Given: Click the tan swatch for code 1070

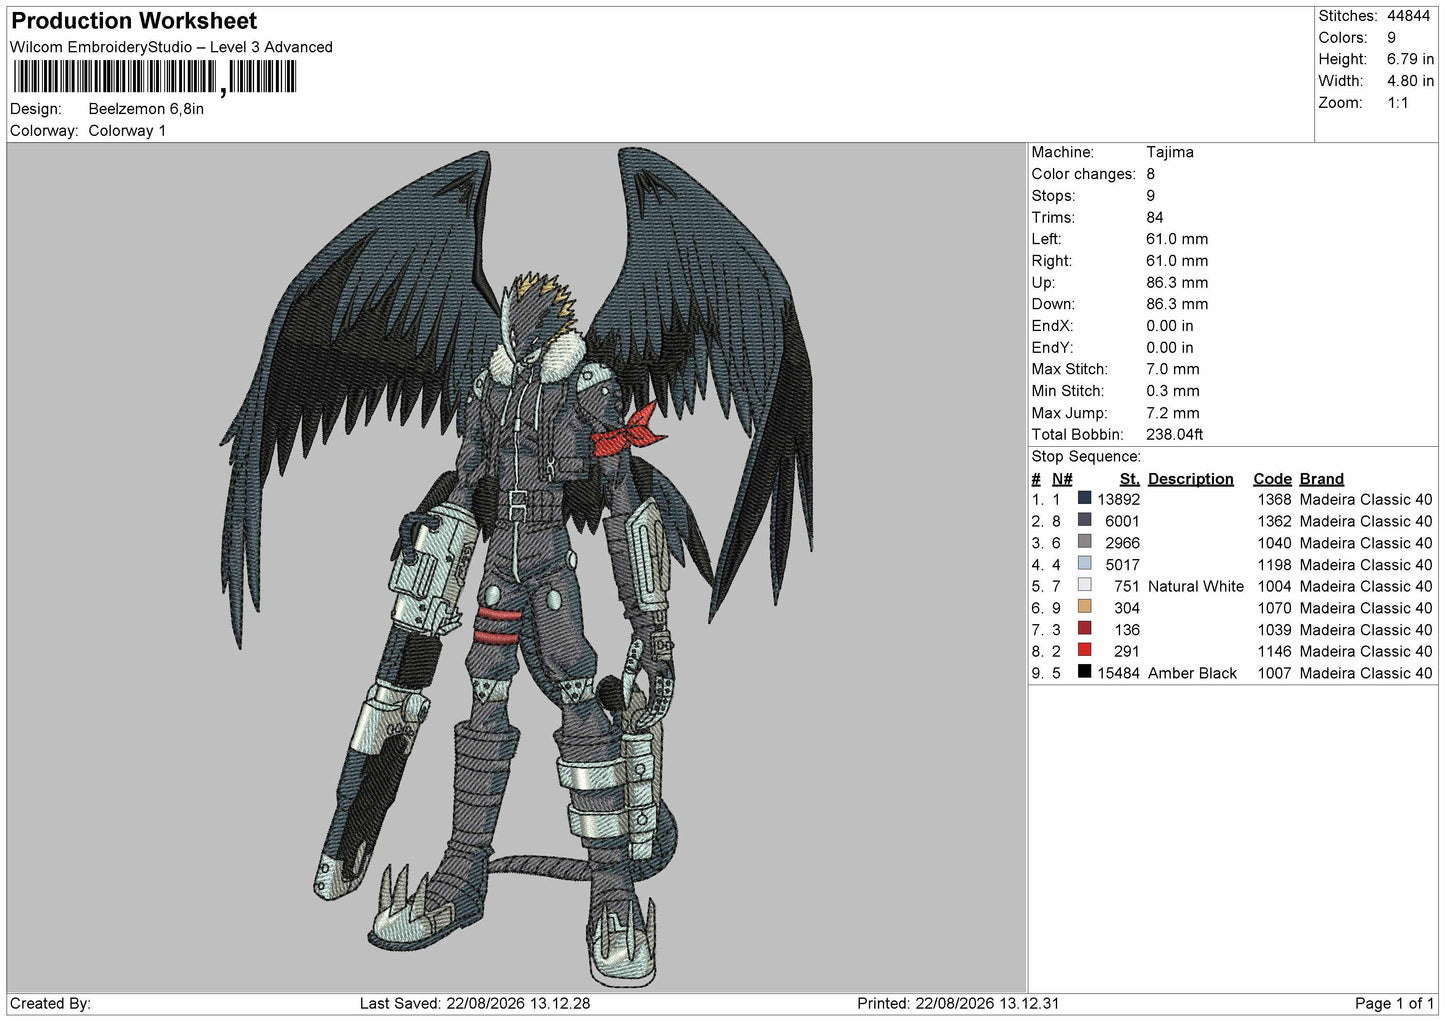Looking at the screenshot, I should [1084, 607].
